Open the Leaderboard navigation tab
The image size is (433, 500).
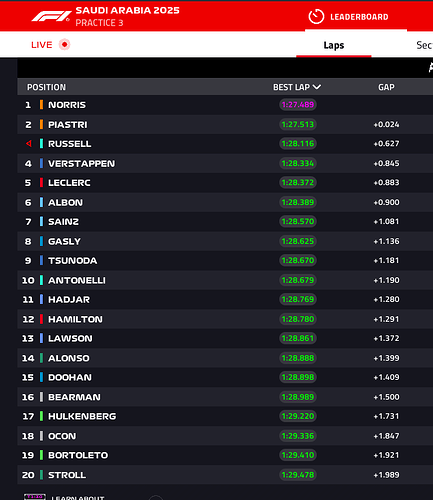[x=356, y=17]
